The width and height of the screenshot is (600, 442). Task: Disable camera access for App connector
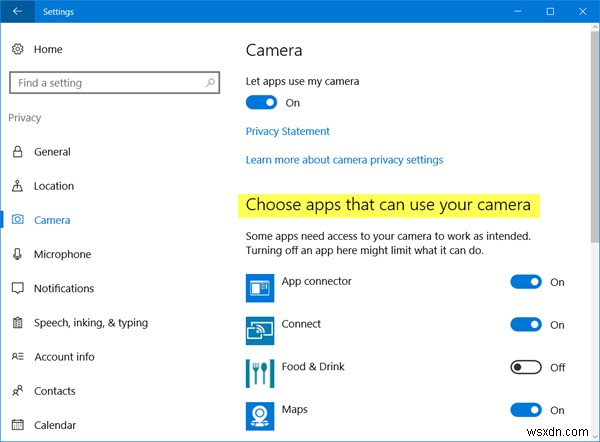pyautogui.click(x=526, y=282)
